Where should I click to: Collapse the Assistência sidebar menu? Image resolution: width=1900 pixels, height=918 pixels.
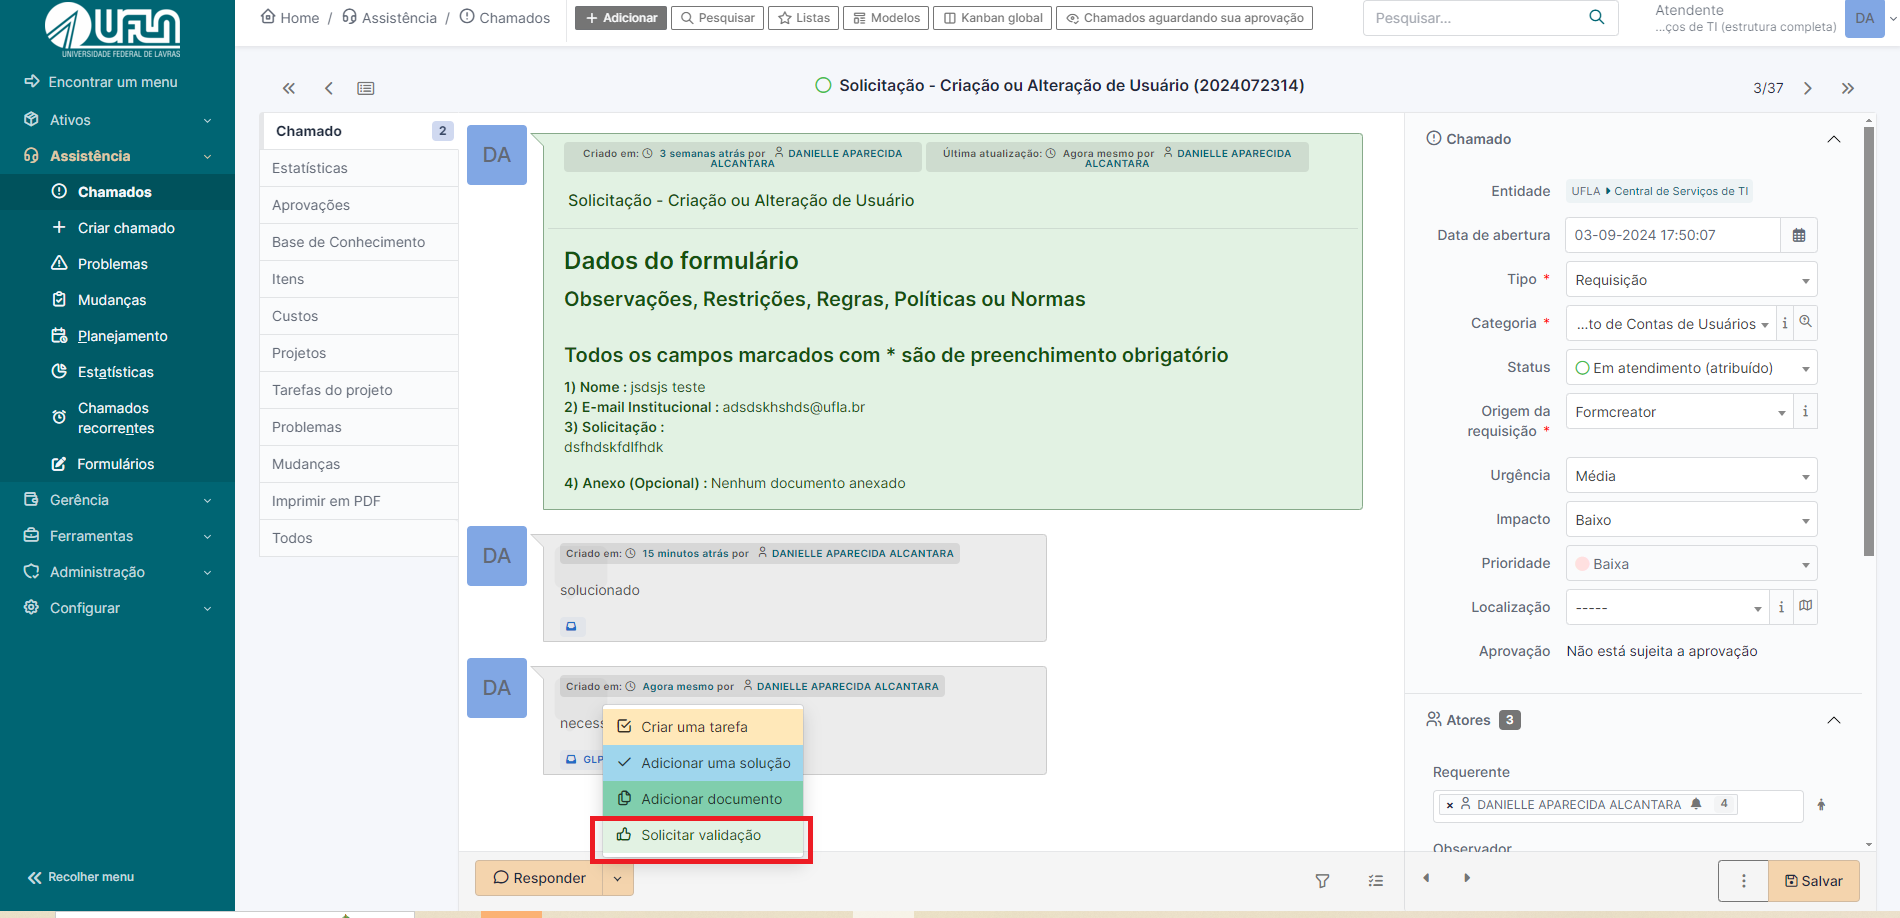117,156
